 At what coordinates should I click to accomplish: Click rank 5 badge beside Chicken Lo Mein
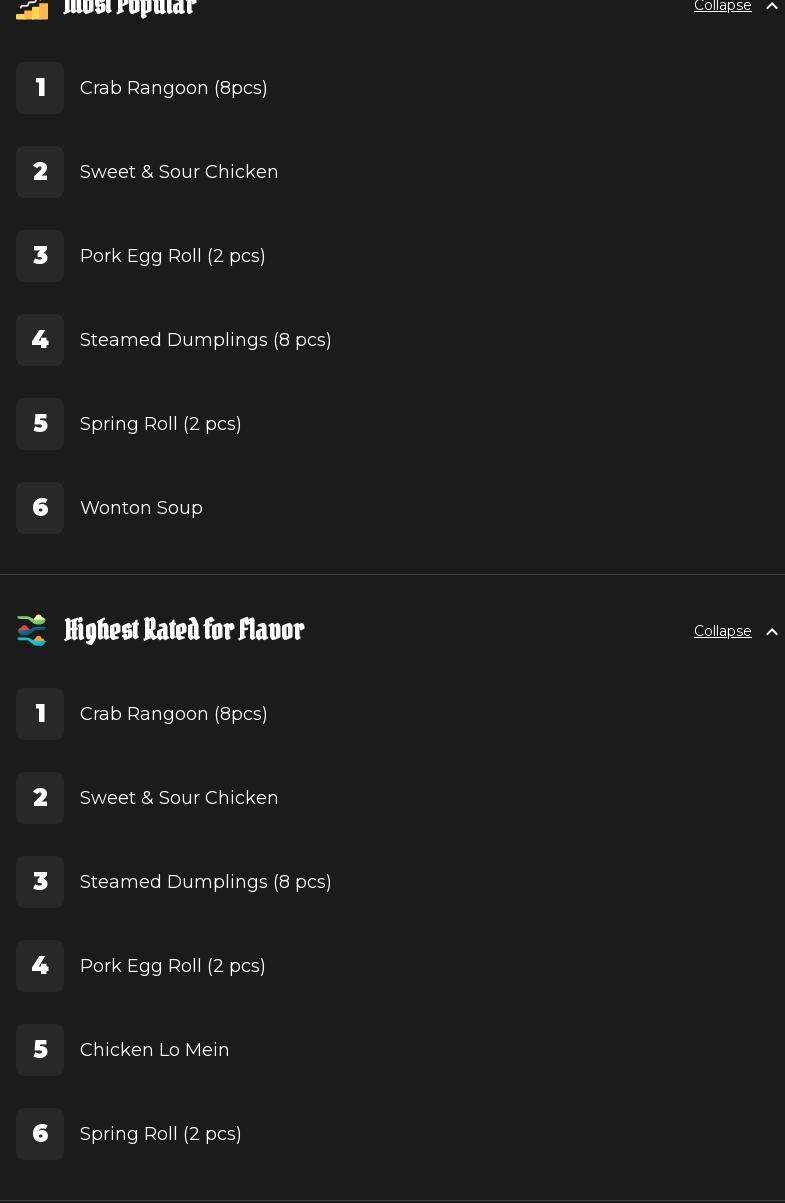point(40,1050)
